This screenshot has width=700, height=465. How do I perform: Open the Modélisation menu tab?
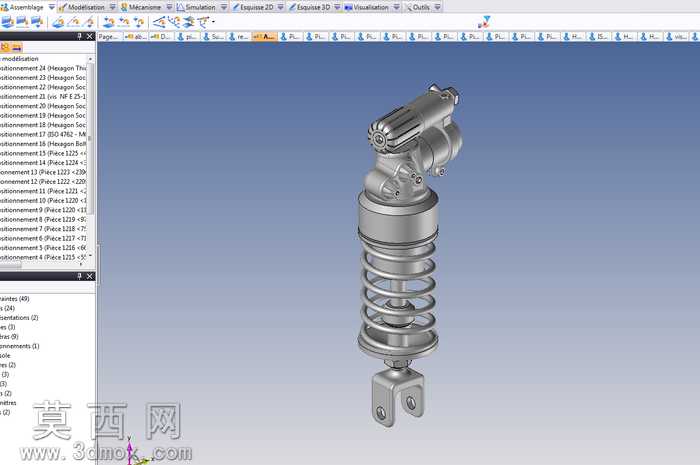81,7
